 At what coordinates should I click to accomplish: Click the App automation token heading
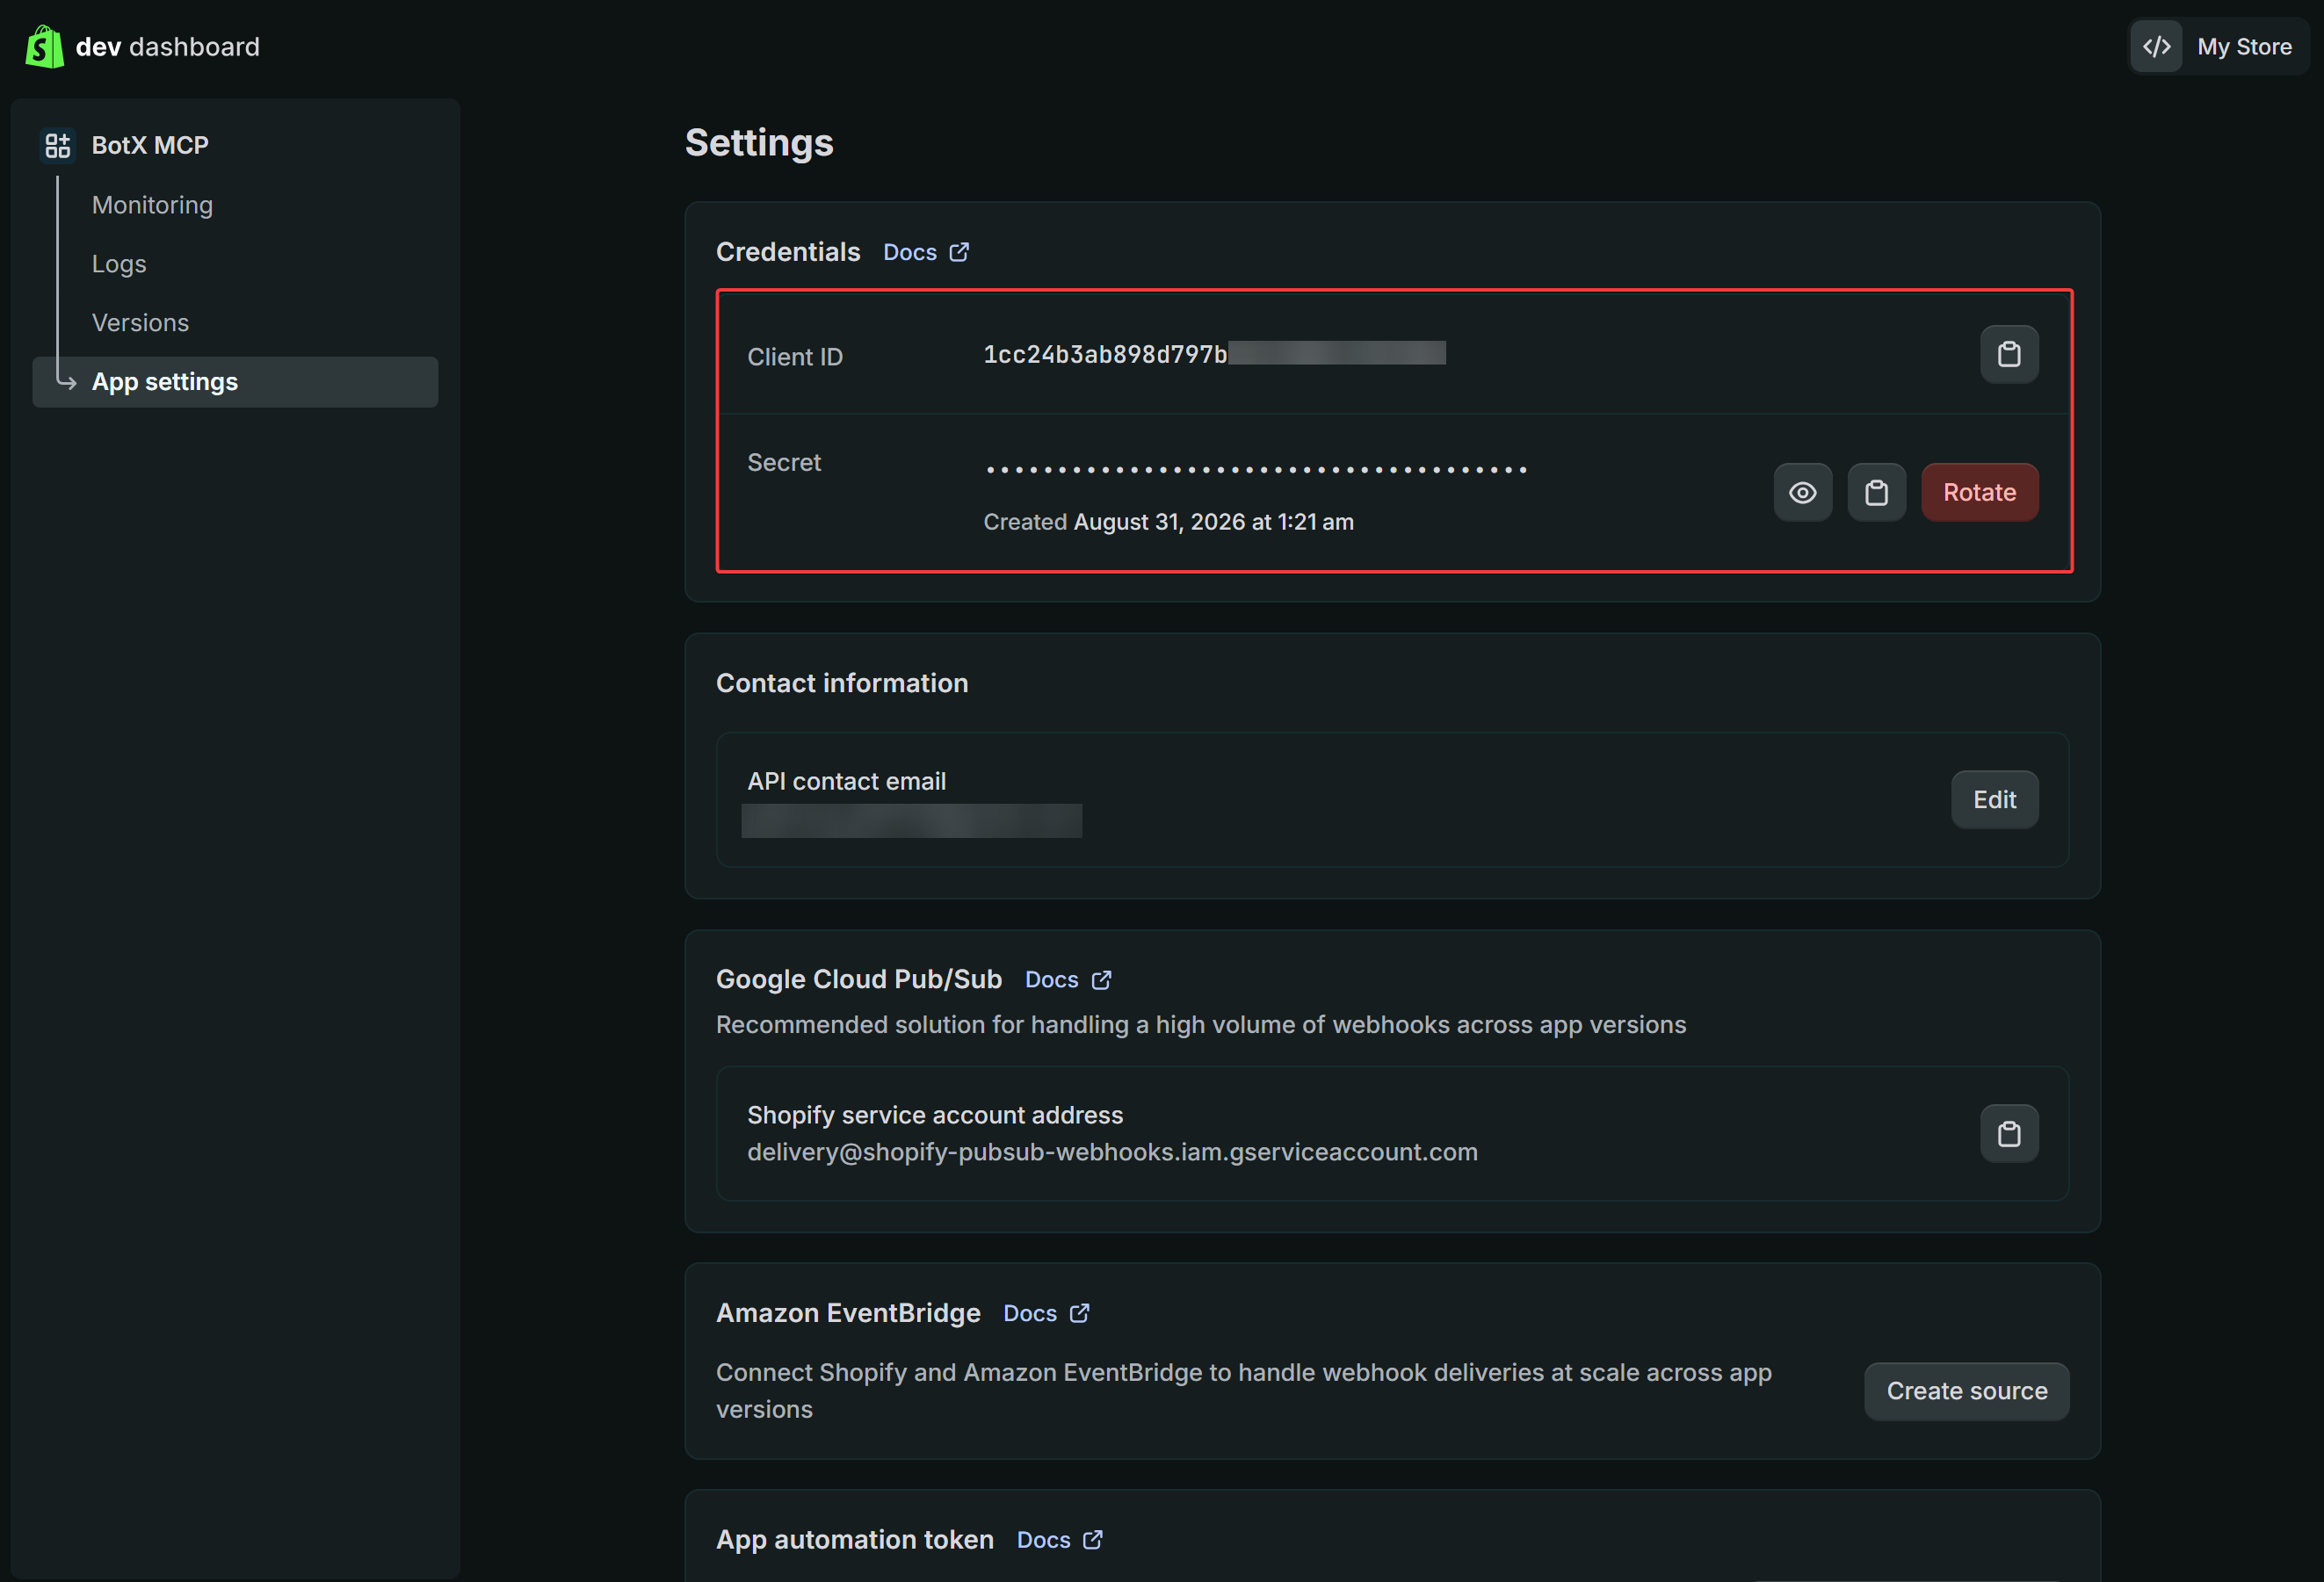pyautogui.click(x=855, y=1540)
